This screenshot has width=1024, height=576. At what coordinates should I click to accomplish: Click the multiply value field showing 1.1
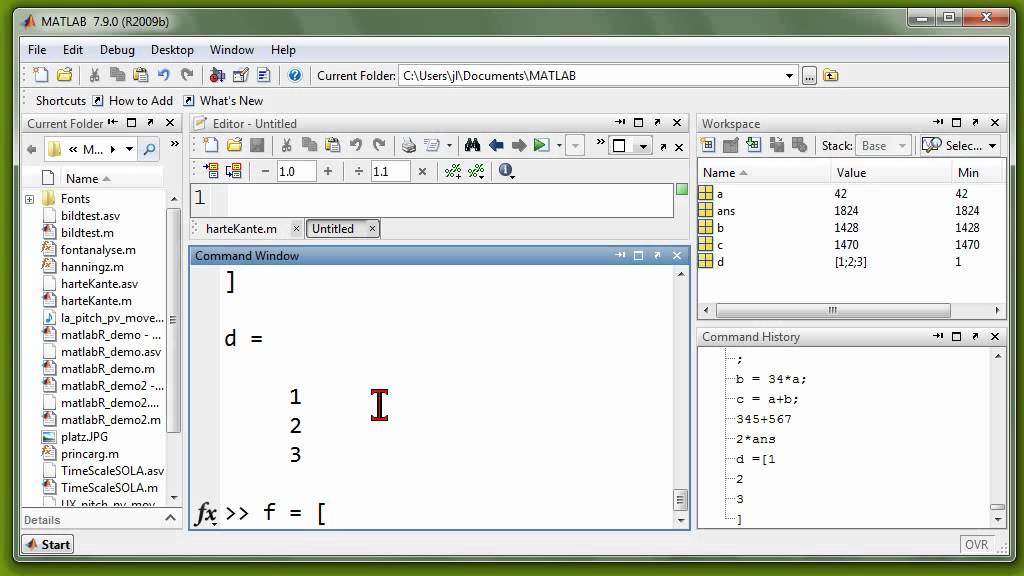(390, 172)
